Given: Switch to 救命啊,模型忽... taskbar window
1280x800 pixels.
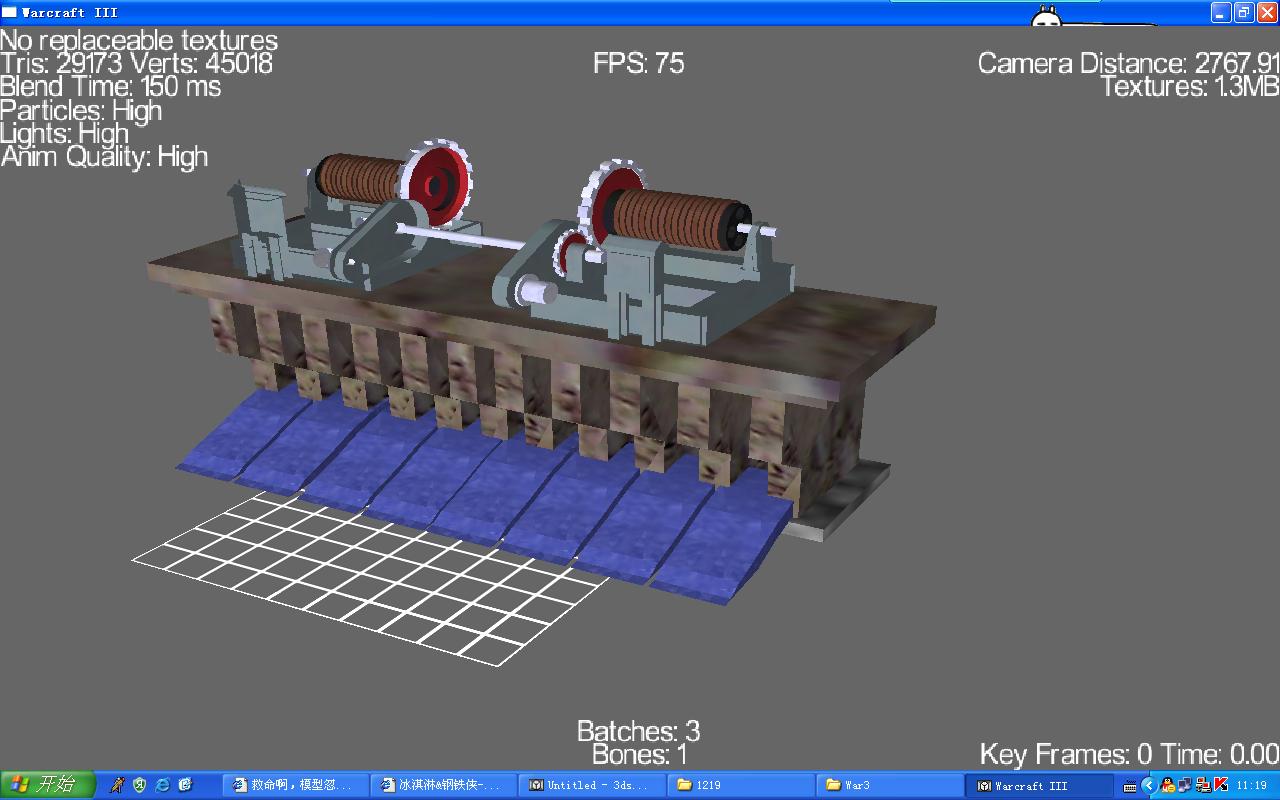Looking at the screenshot, I should [x=296, y=785].
